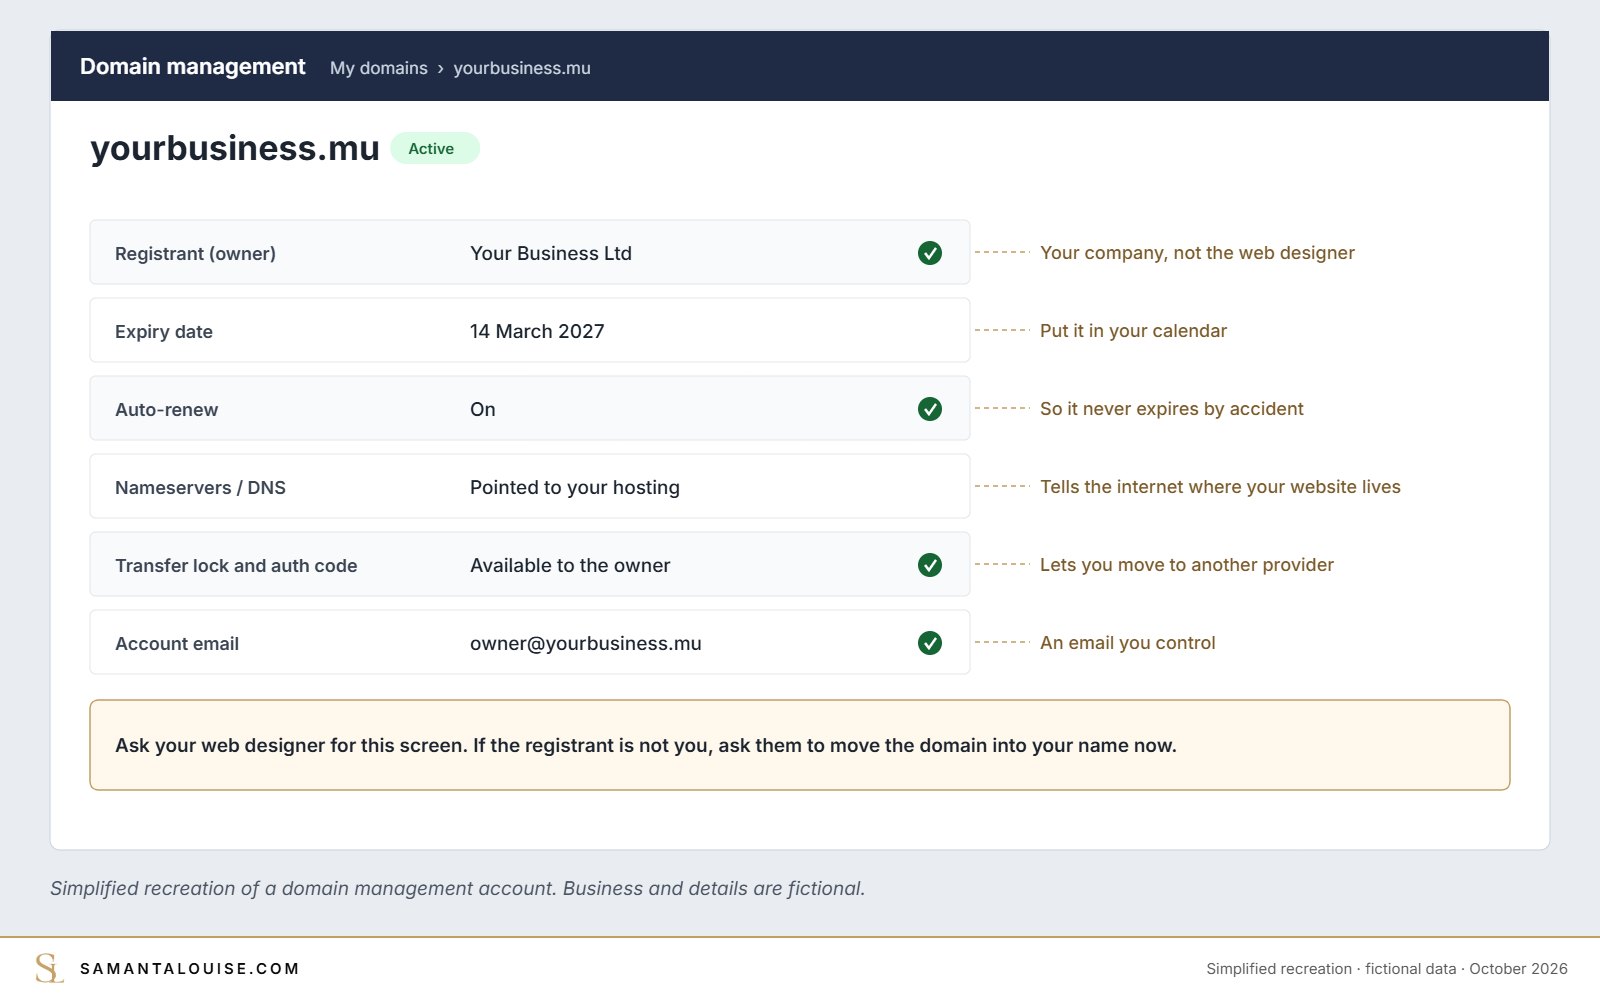Viewport: 1600px width, 1000px height.
Task: Click the Active status badge
Action: [x=434, y=148]
